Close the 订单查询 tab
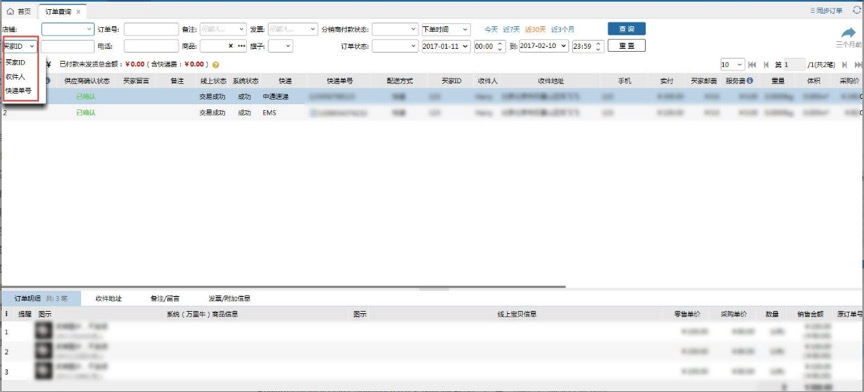Image resolution: width=864 pixels, height=392 pixels. click(78, 12)
